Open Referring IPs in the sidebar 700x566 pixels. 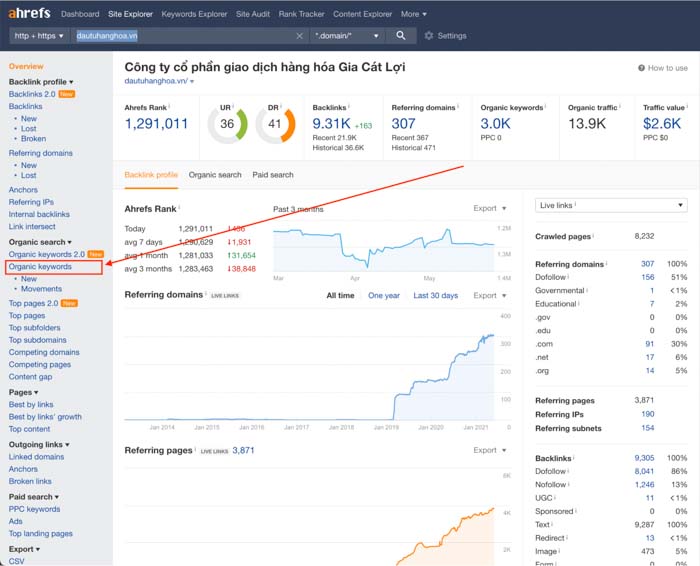pyautogui.click(x=31, y=202)
